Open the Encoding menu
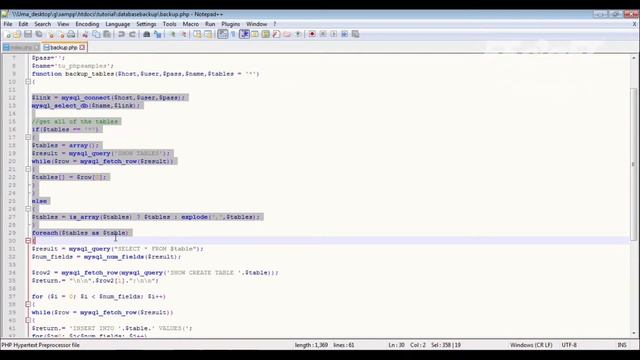640x360 pixels. coord(87,24)
